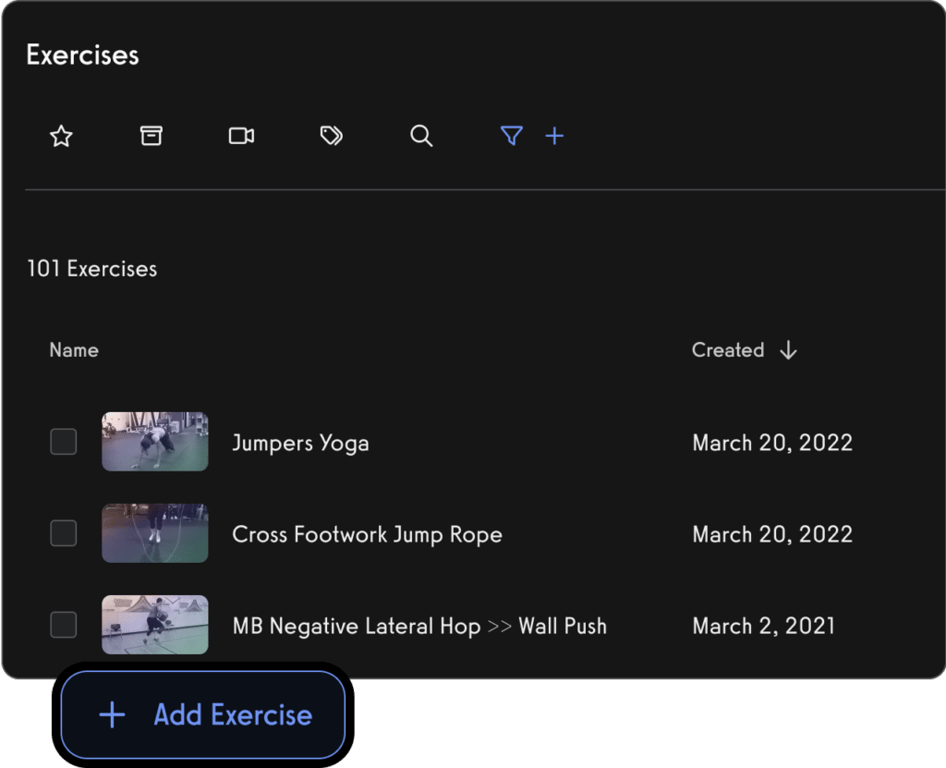Open the Exercises page title

tap(82, 55)
